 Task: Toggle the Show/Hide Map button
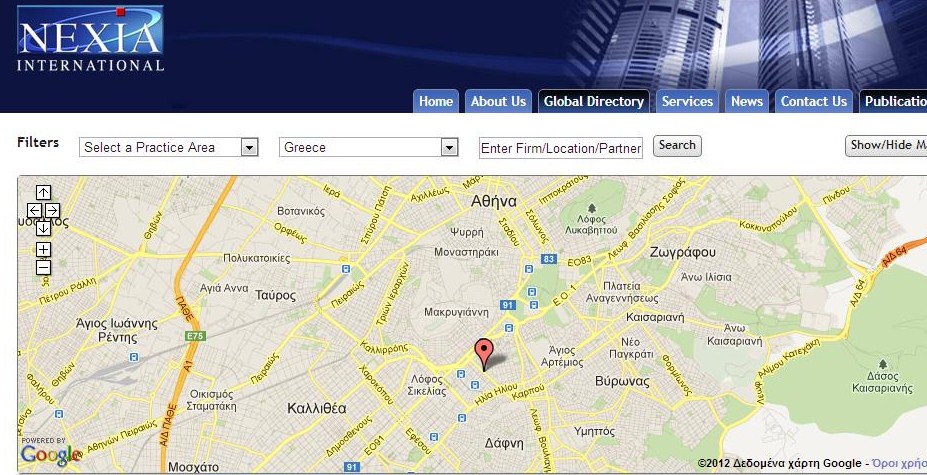pyautogui.click(x=886, y=146)
